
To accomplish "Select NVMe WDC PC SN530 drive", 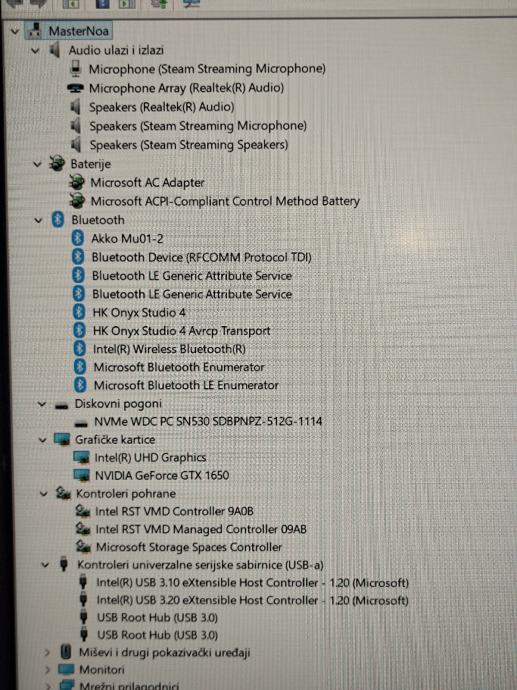I will point(208,422).
